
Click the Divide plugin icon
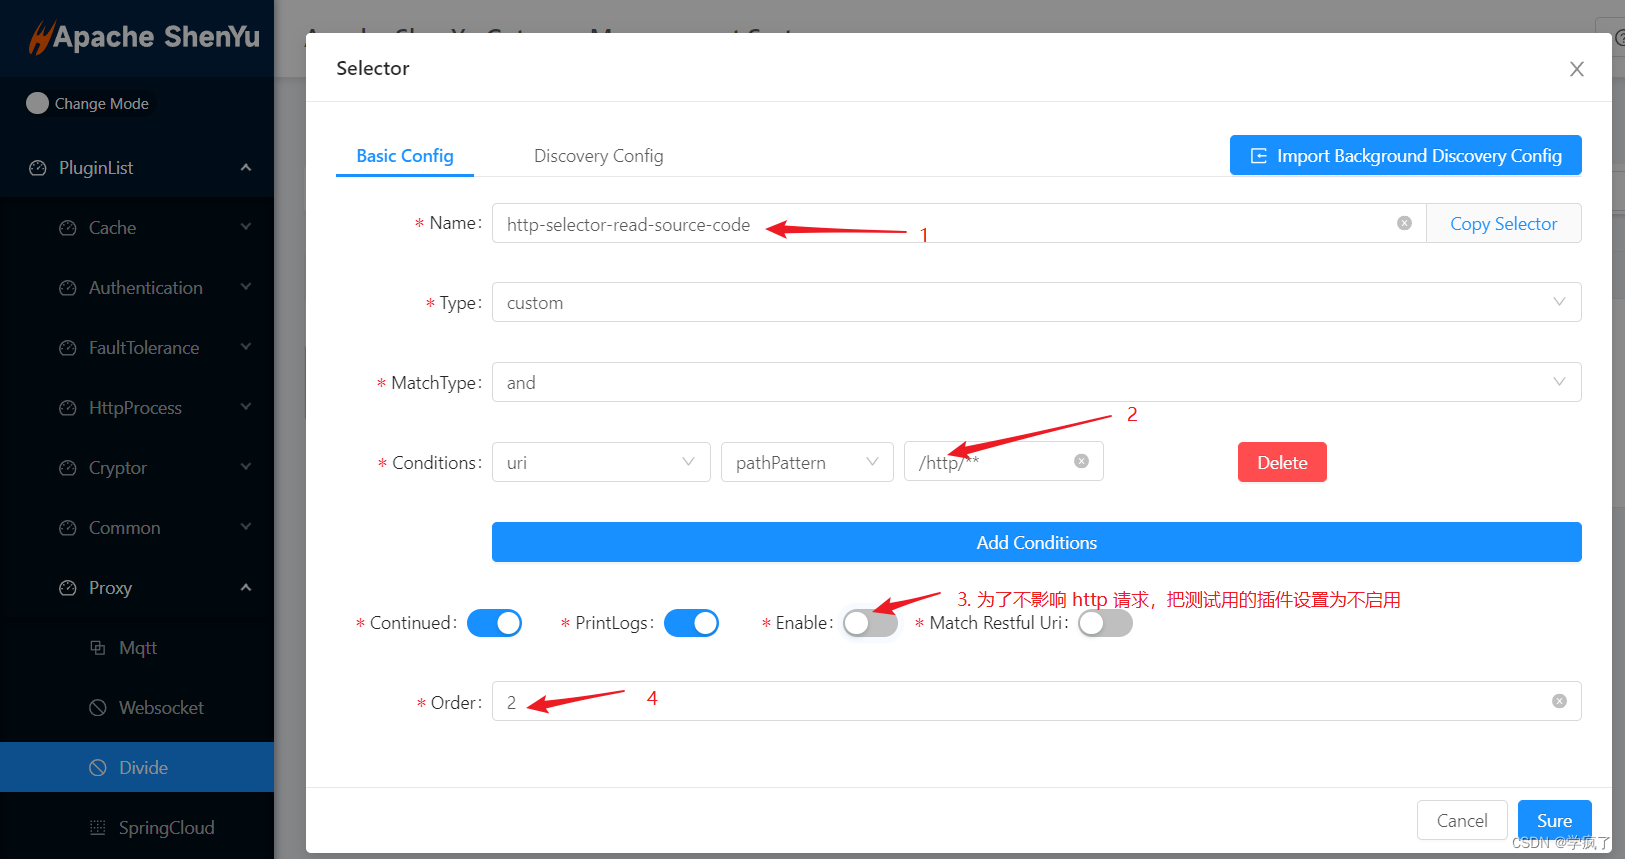click(98, 768)
